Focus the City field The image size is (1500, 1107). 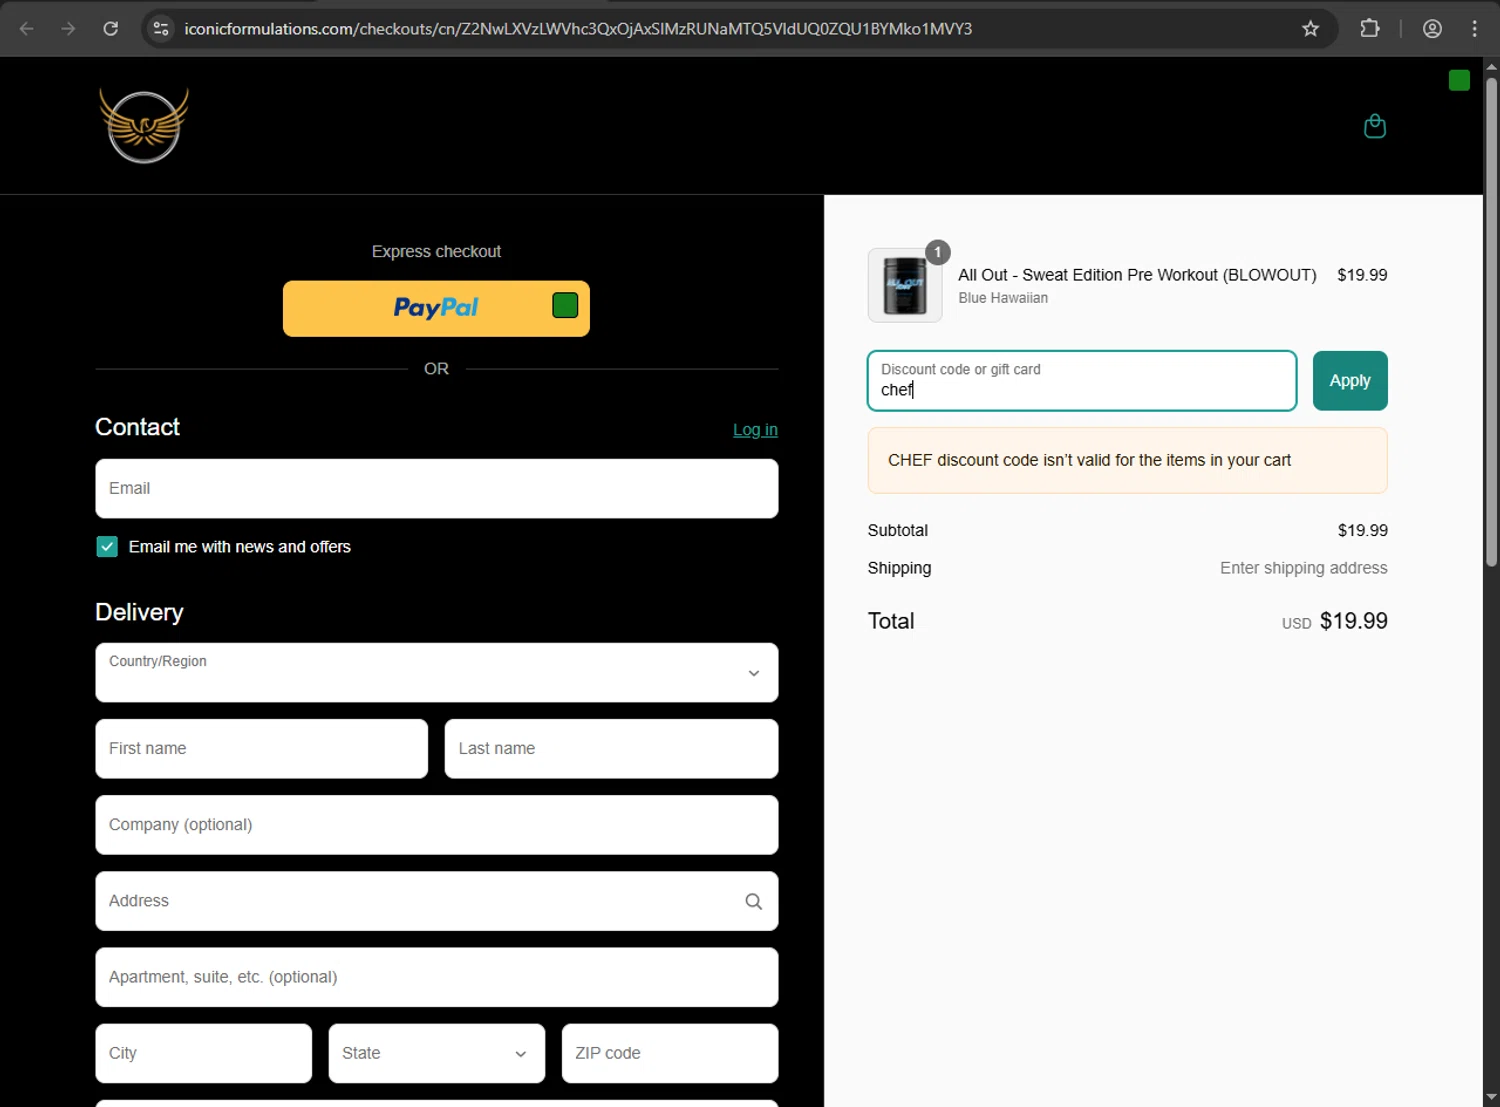(204, 1053)
